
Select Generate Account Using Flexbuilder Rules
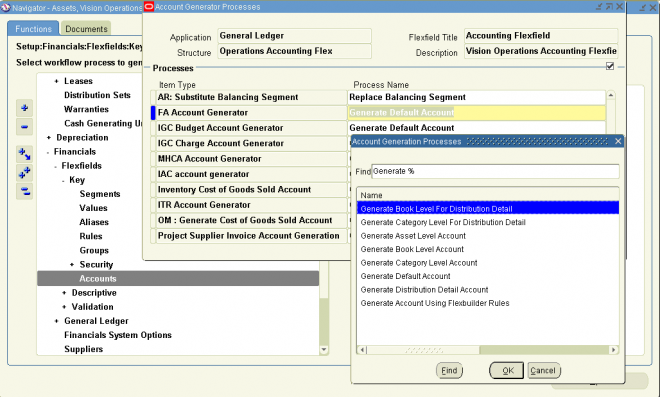435,303
